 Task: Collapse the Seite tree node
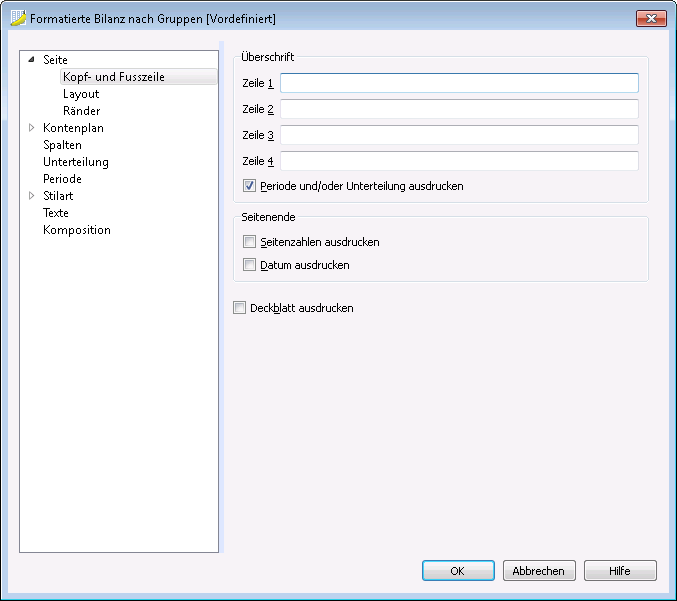point(31,60)
